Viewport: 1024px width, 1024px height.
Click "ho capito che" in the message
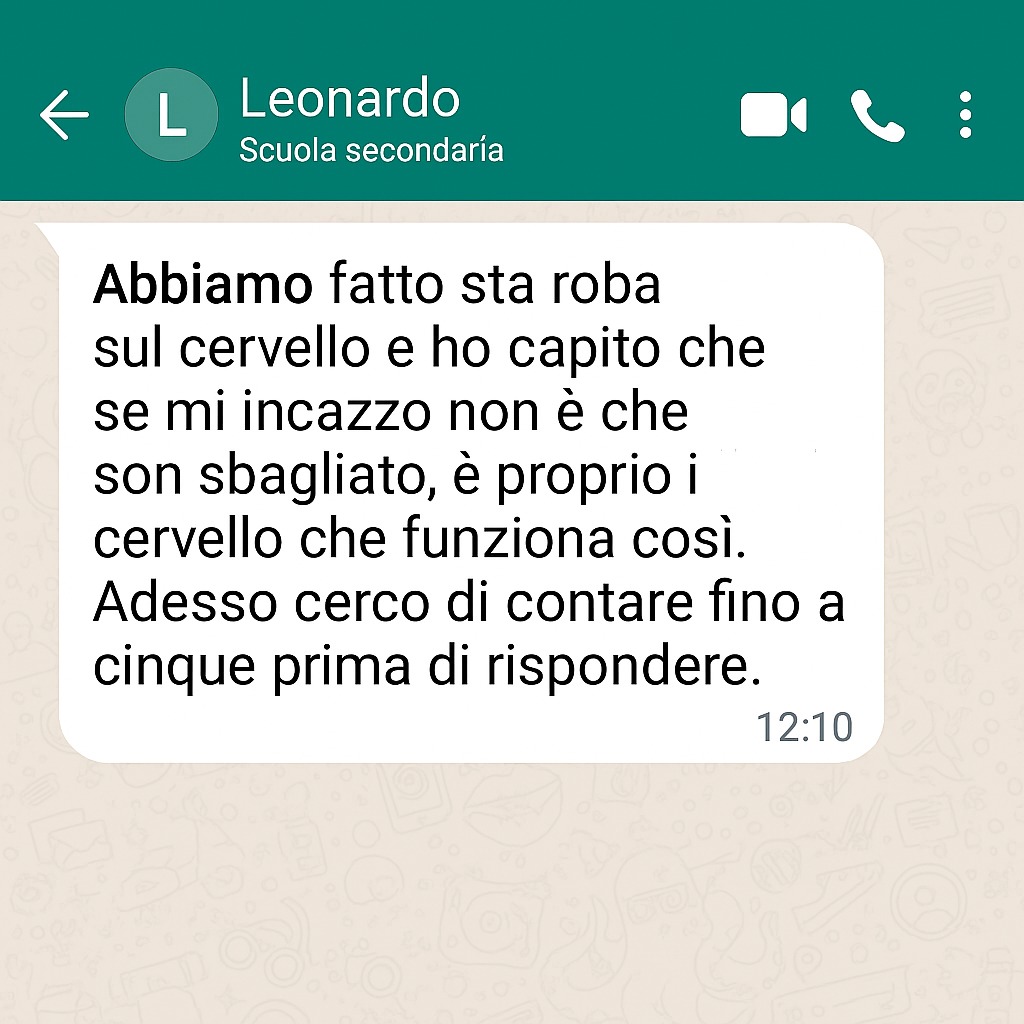598,350
